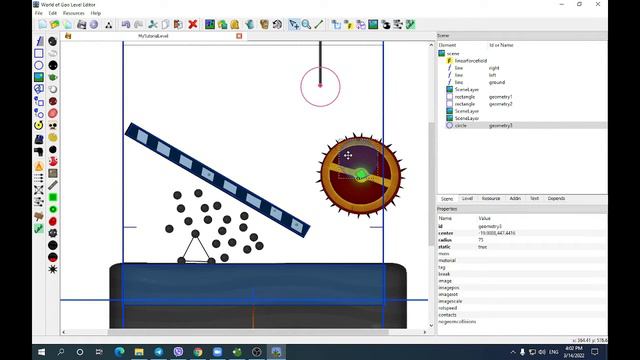Click the save floppy disk toolbar icon
Screen dimensions: 640x360
coord(81,24)
